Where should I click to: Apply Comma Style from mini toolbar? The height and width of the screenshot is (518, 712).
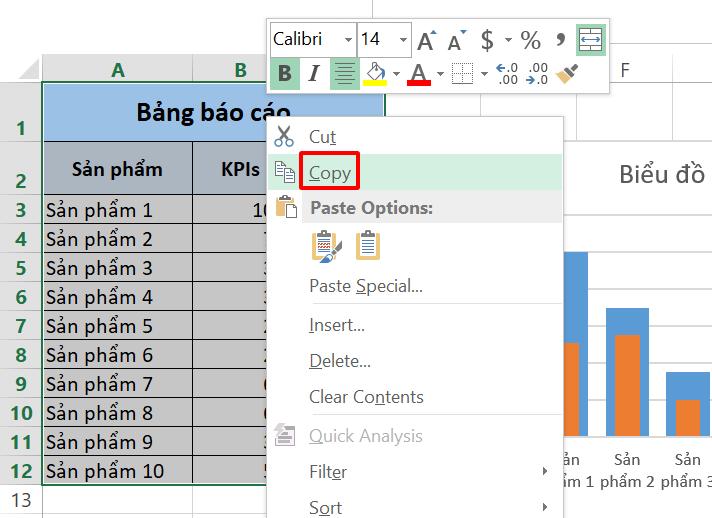pos(560,40)
